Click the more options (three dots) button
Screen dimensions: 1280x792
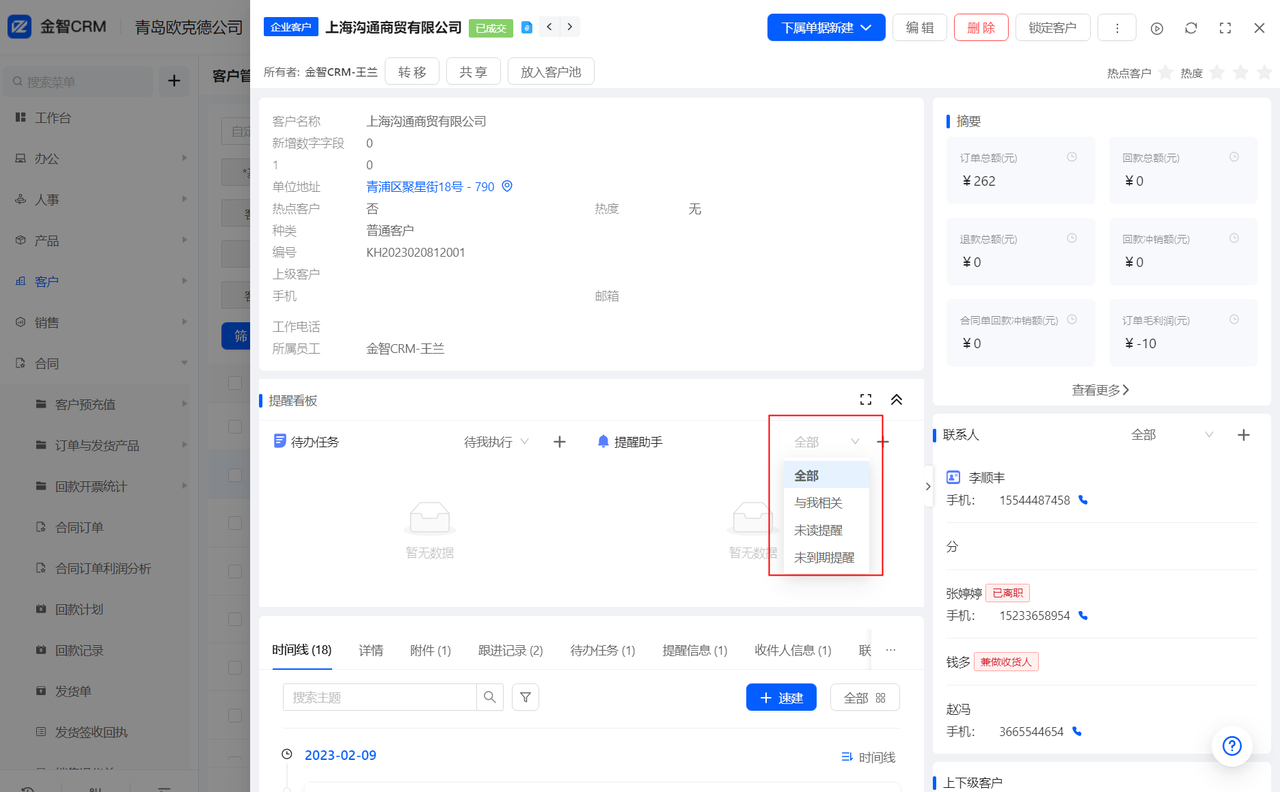pos(1117,28)
